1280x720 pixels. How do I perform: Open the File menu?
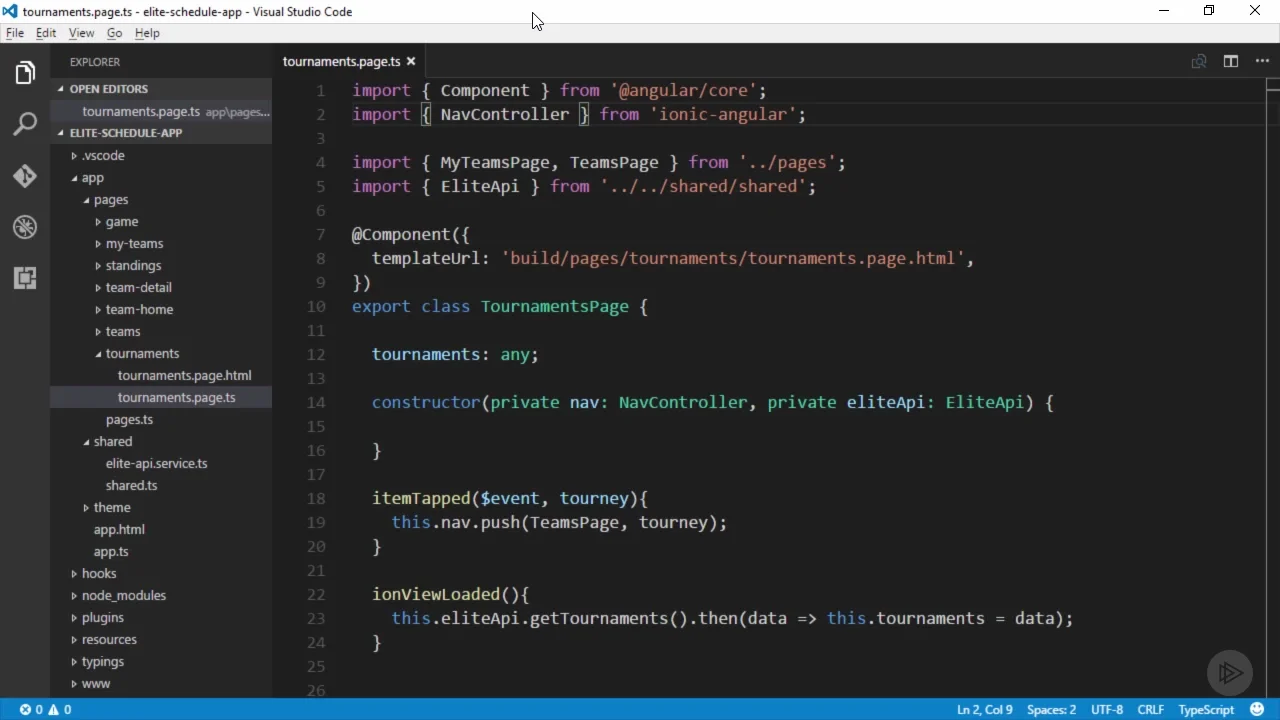[15, 33]
